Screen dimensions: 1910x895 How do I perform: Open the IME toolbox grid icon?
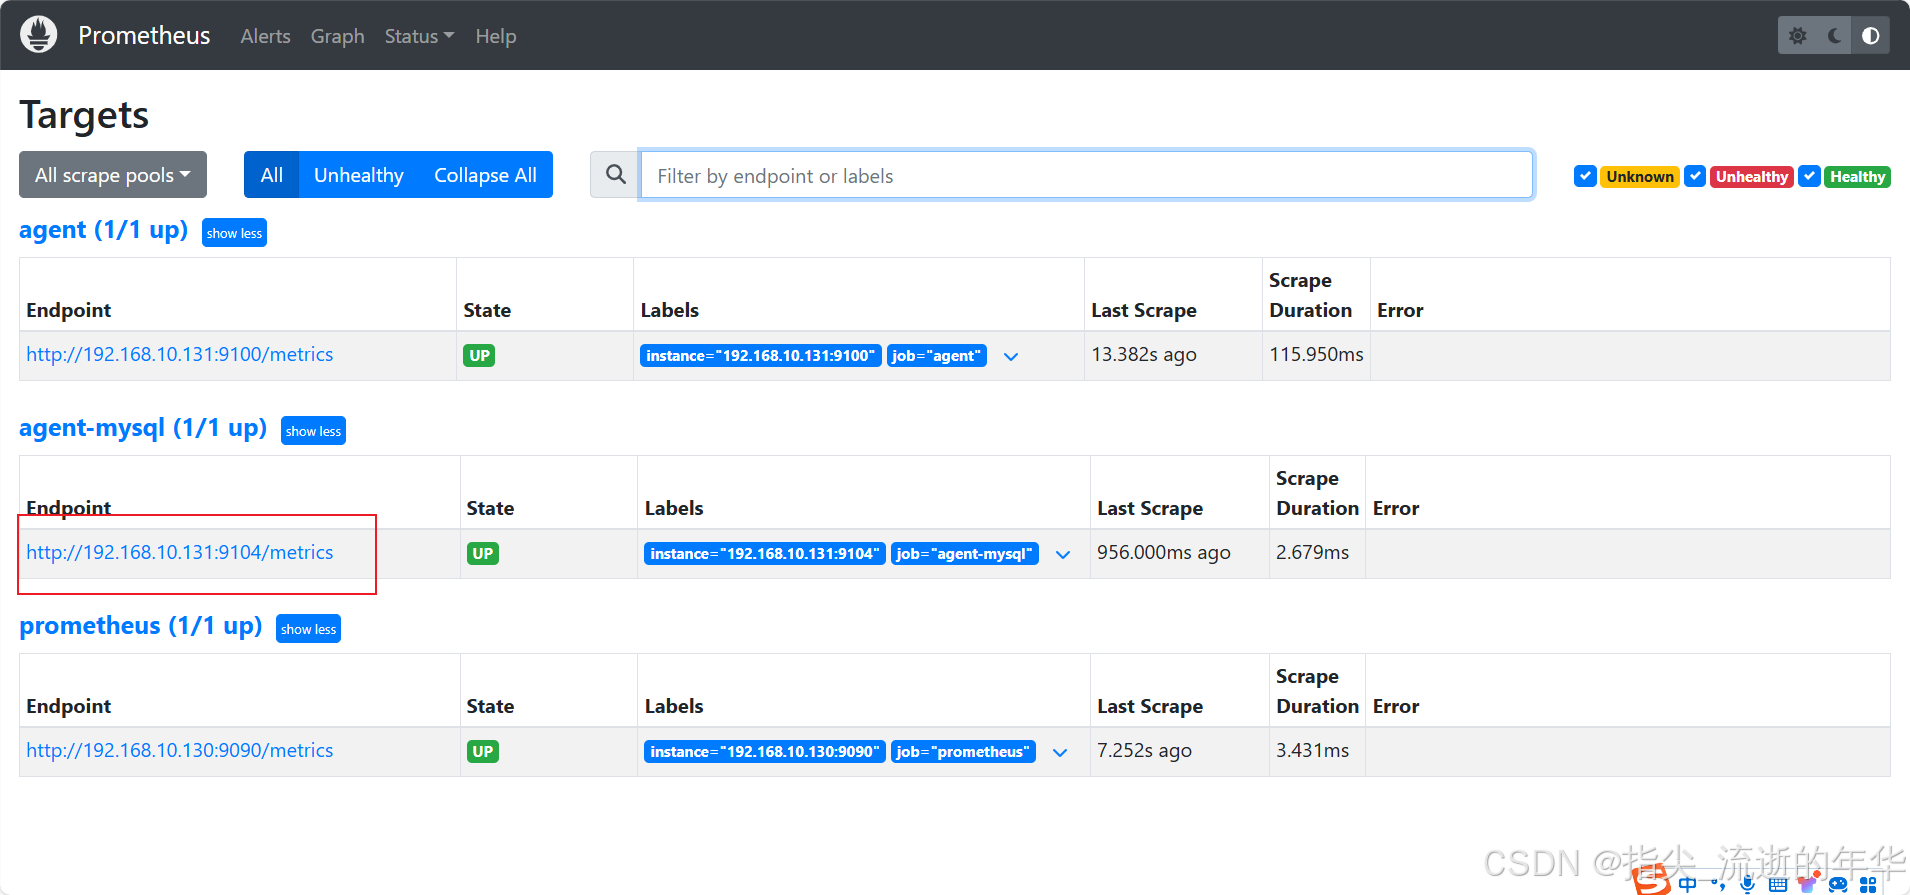tap(1868, 885)
